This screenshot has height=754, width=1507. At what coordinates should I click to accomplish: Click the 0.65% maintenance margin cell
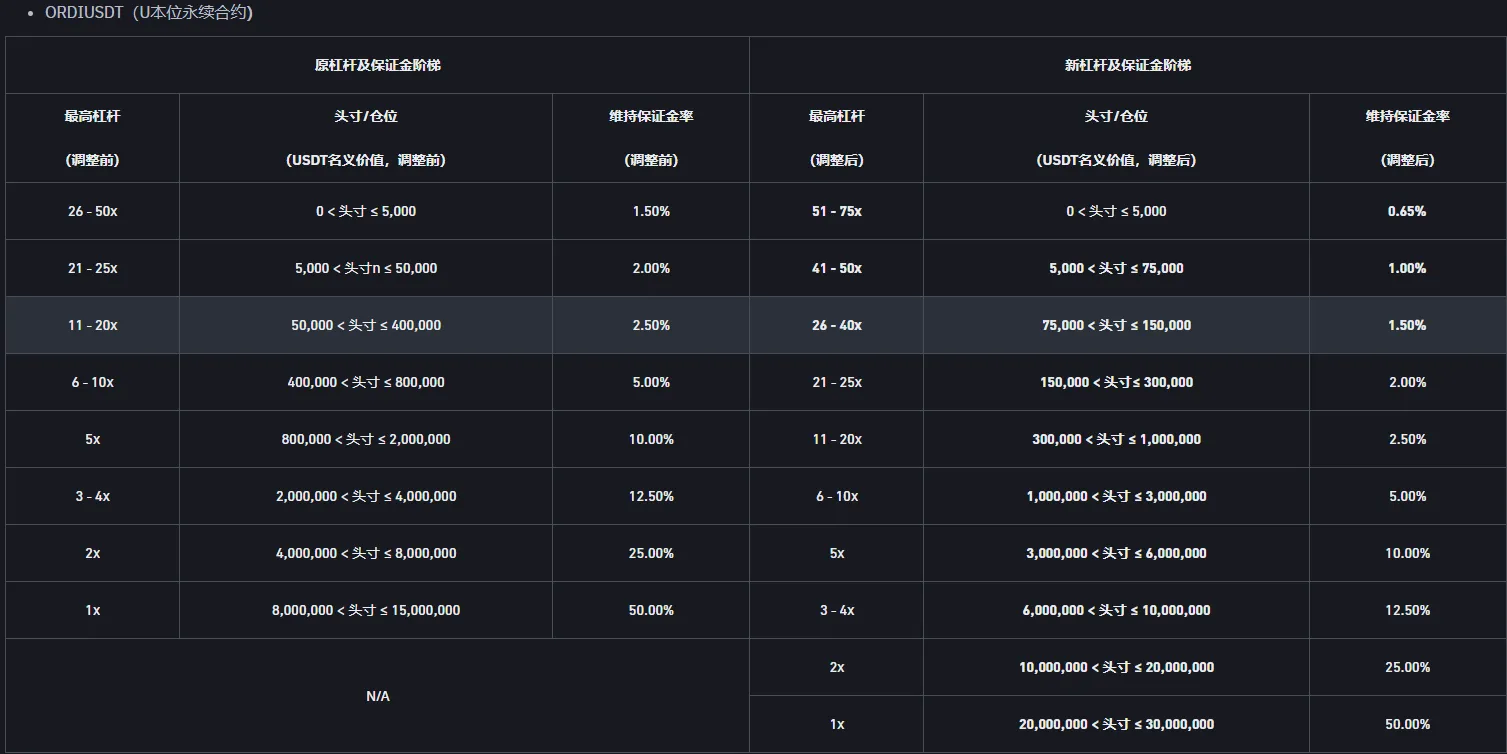tap(1407, 211)
